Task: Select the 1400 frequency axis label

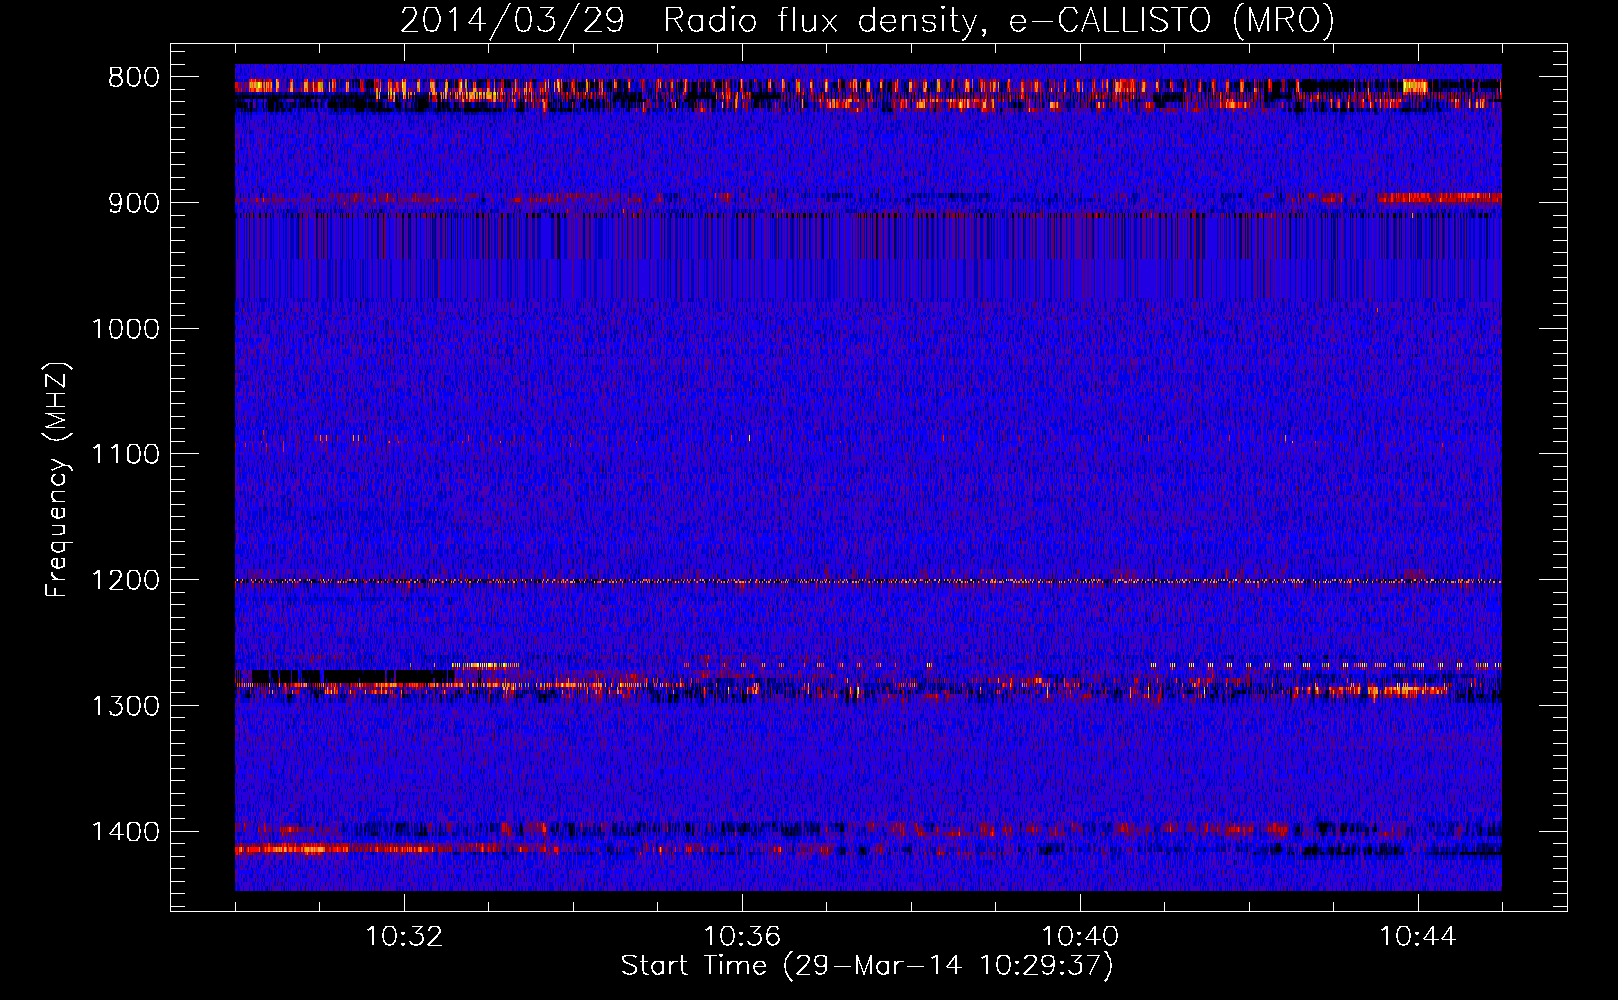Action: coord(125,832)
